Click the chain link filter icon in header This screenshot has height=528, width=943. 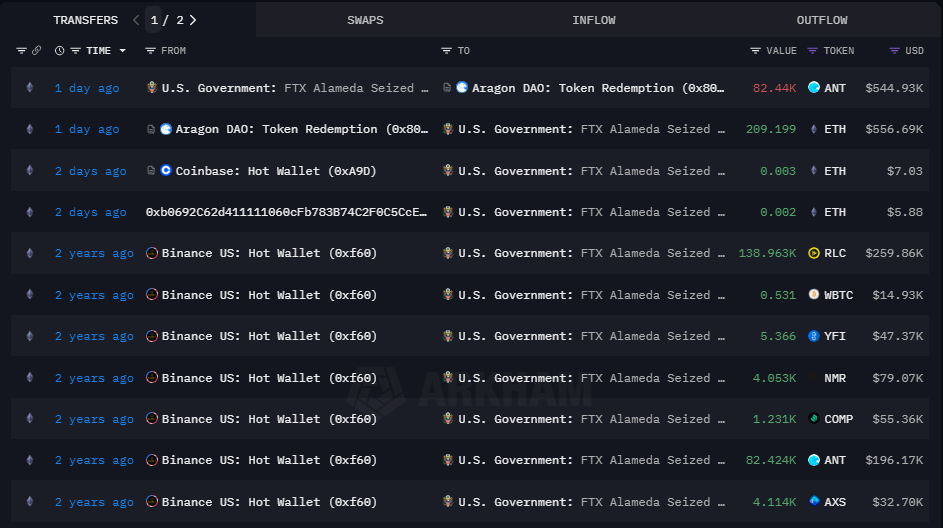click(x=37, y=51)
